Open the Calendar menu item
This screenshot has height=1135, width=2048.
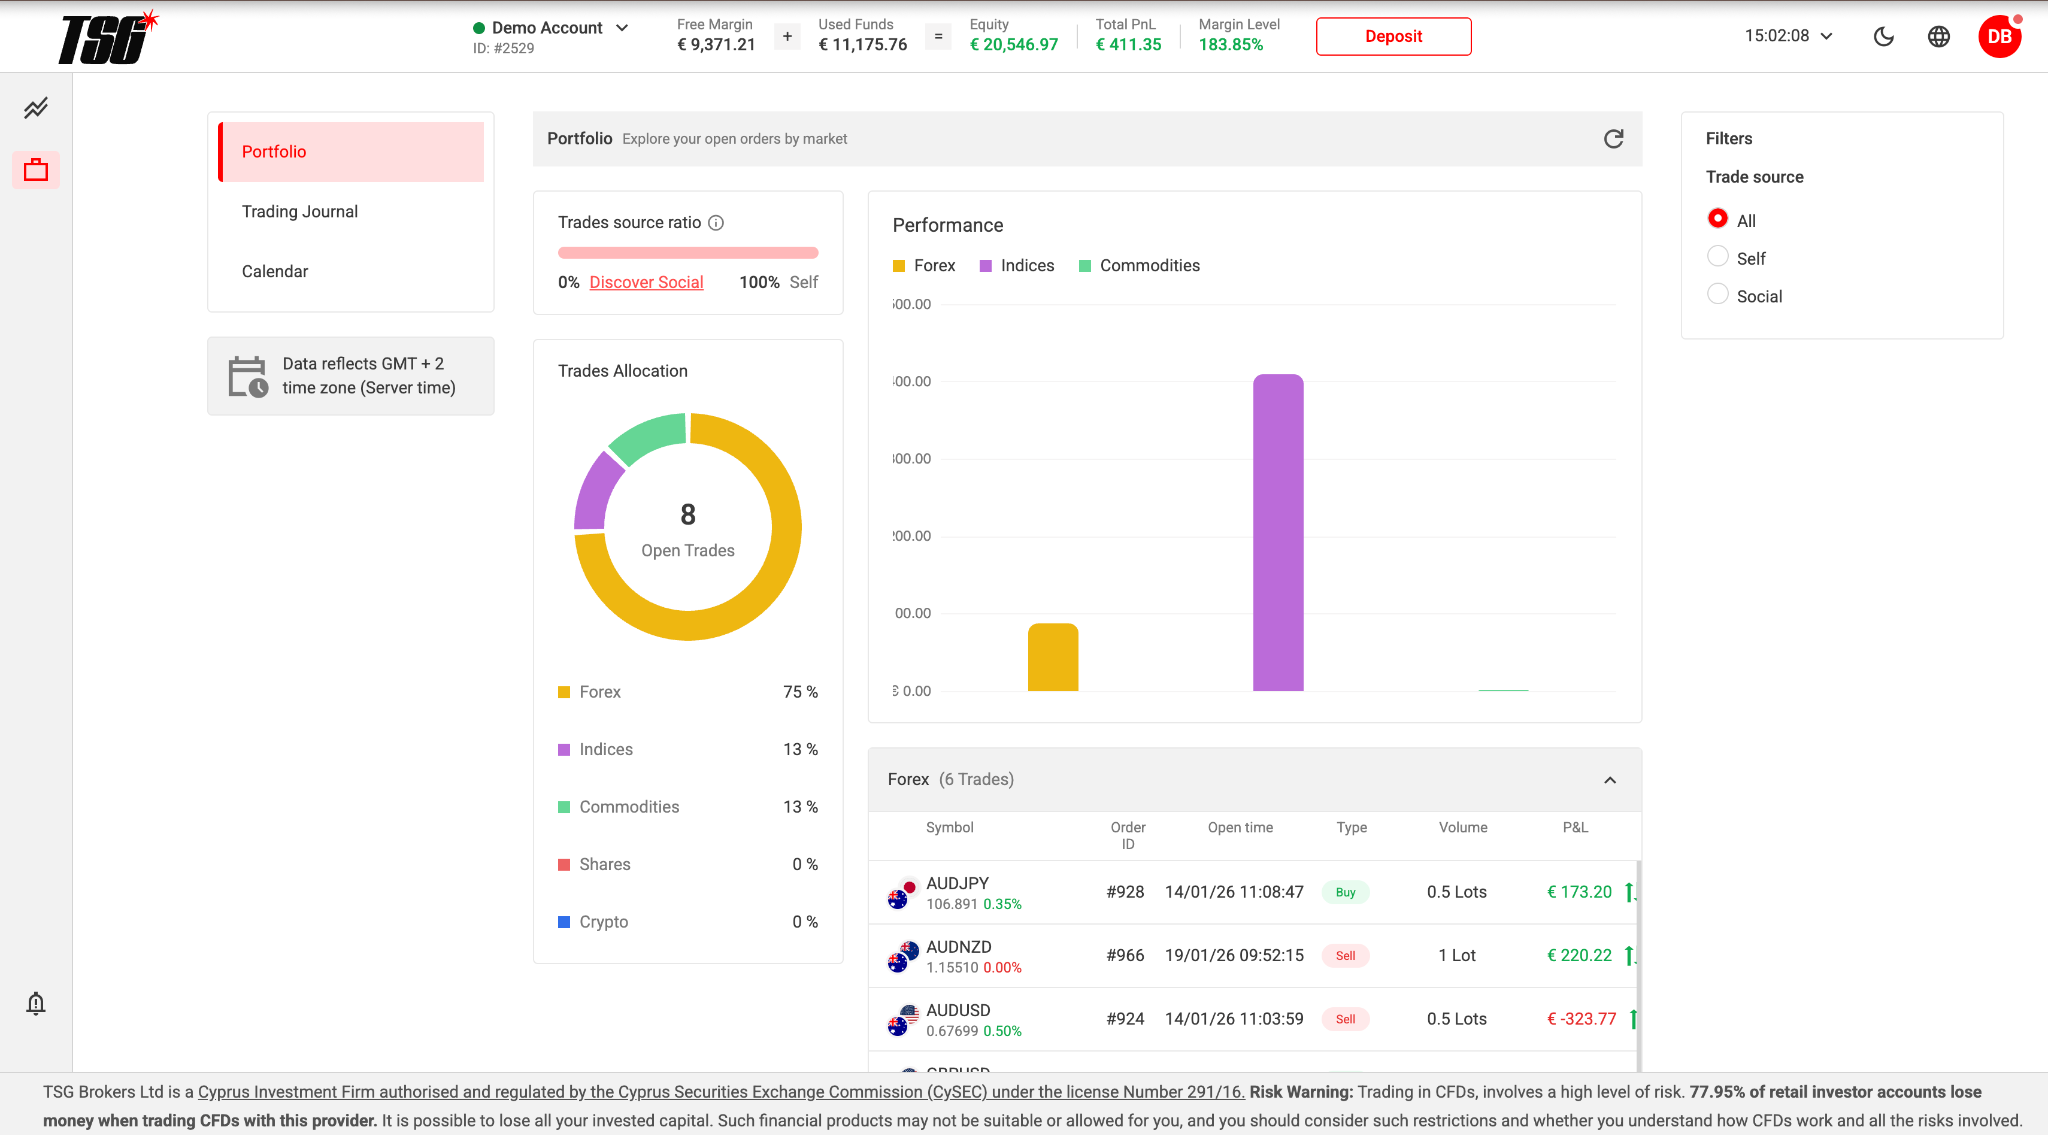point(351,272)
